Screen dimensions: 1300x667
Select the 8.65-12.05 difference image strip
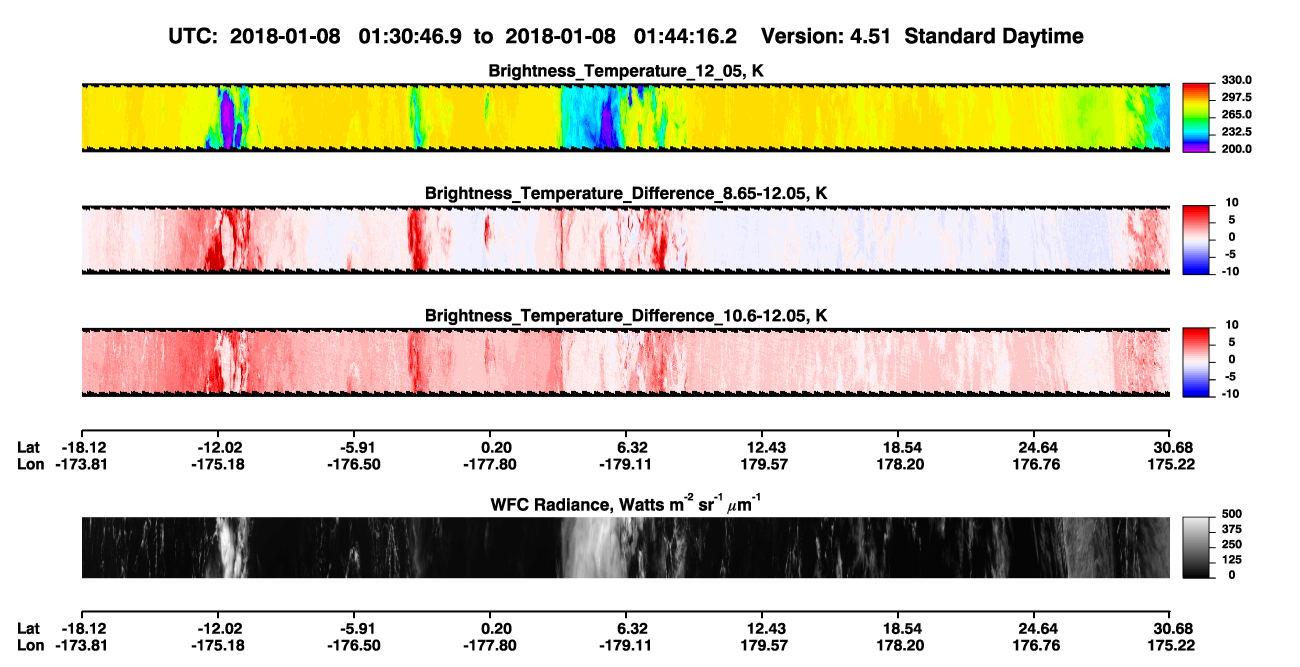point(625,239)
